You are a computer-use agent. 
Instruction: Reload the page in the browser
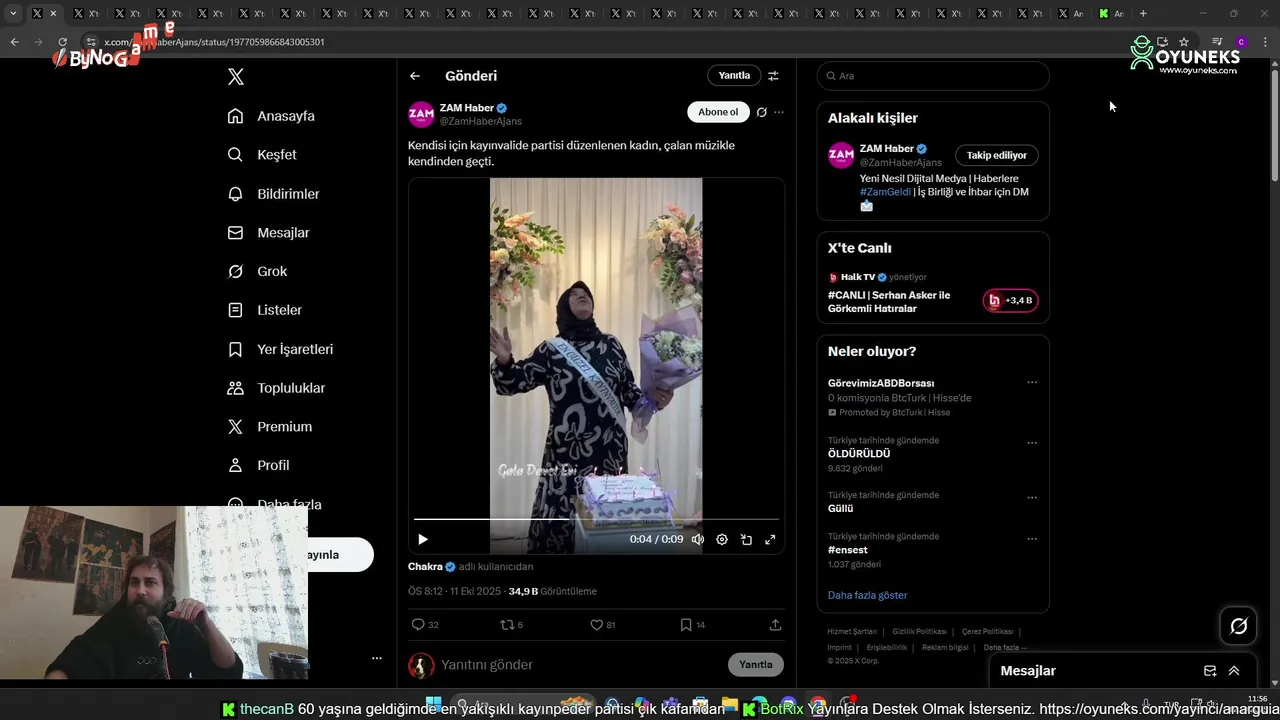click(x=62, y=42)
